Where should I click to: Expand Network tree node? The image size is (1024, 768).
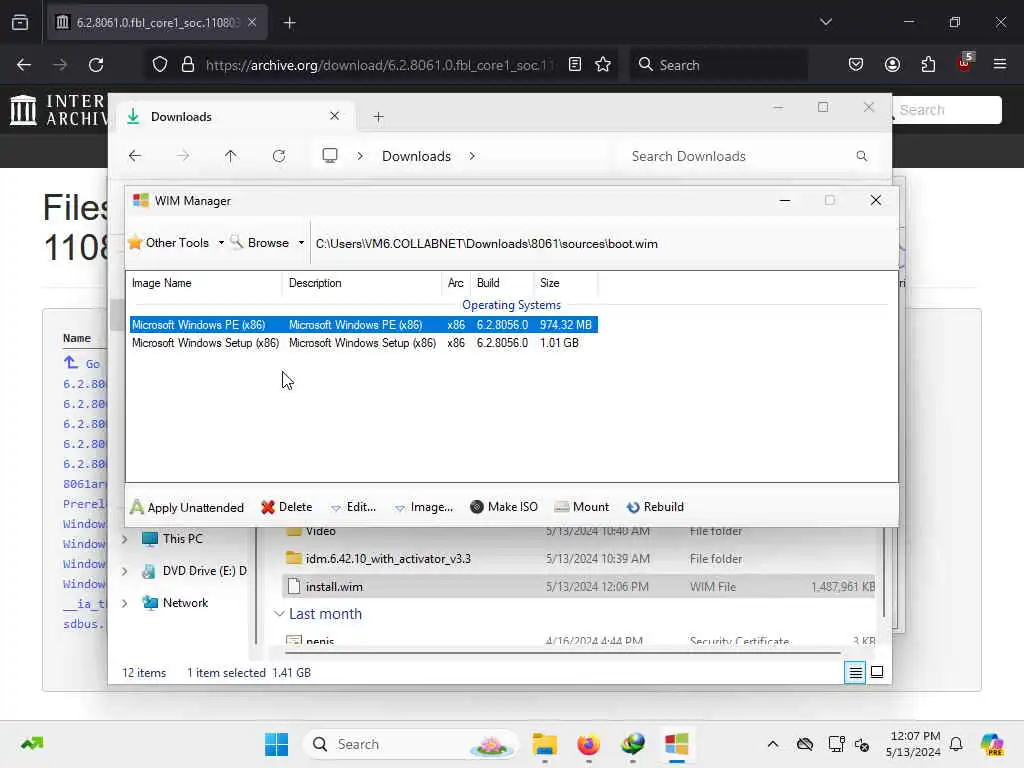[x=124, y=603]
